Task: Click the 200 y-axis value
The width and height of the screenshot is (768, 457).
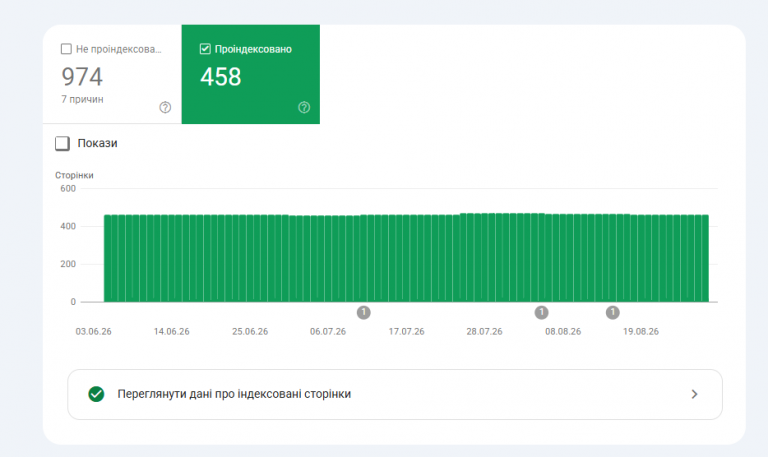Action: click(68, 264)
